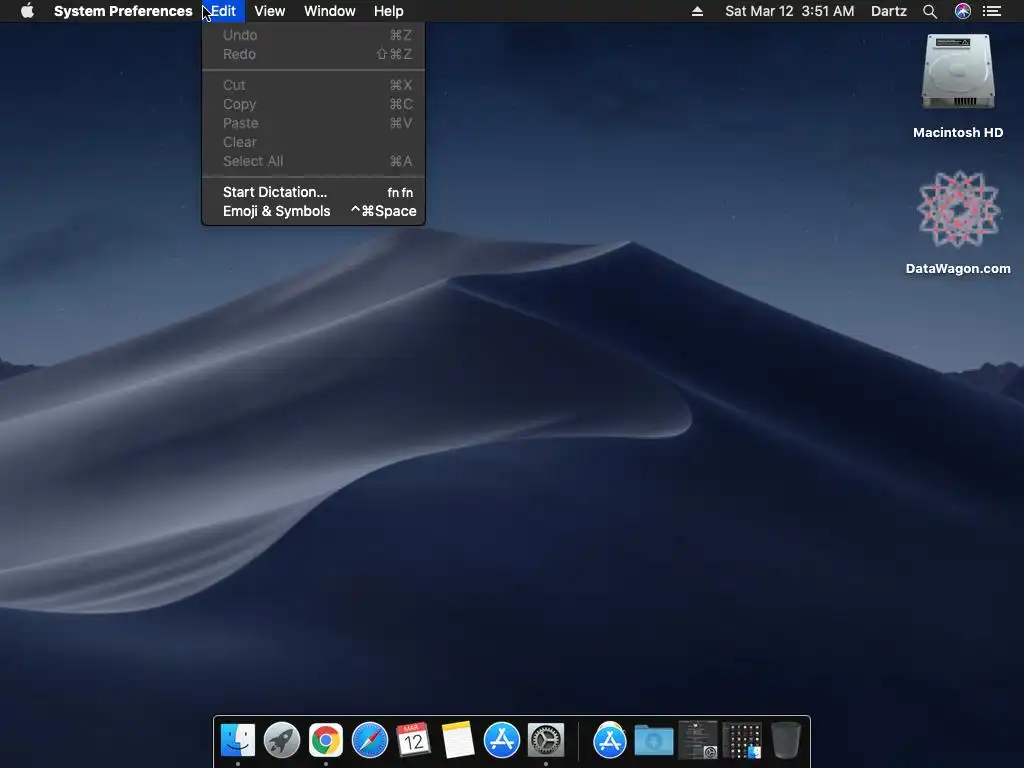Open the Help menu
This screenshot has width=1024, height=768.
[389, 11]
